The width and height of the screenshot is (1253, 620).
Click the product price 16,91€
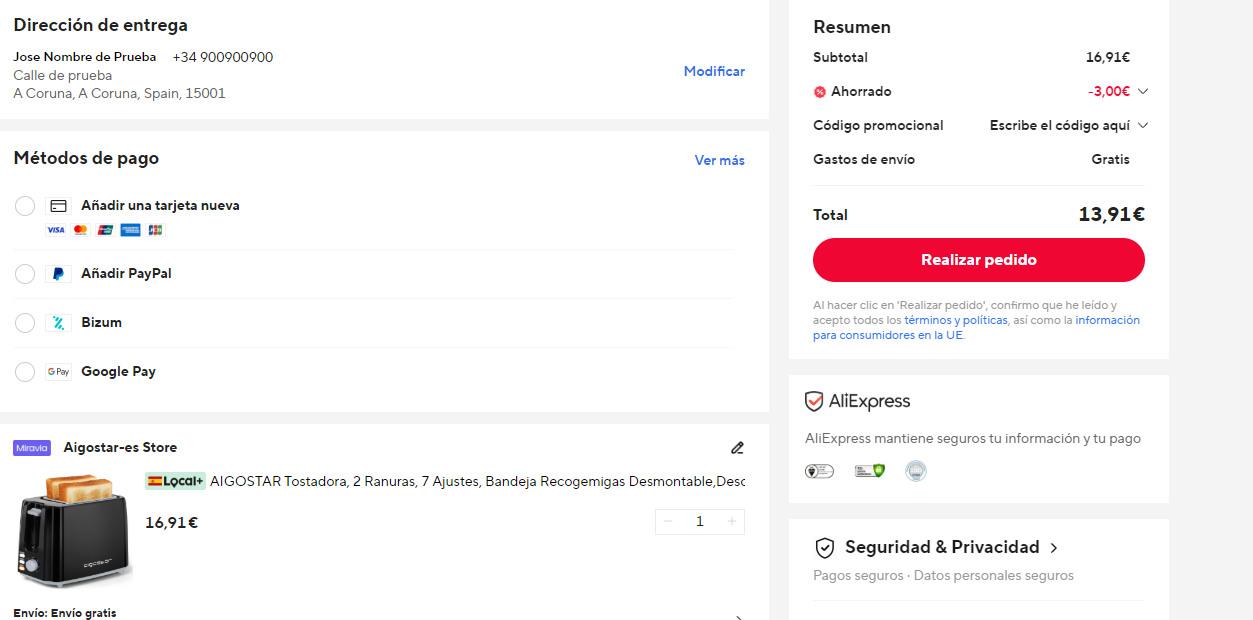(171, 523)
